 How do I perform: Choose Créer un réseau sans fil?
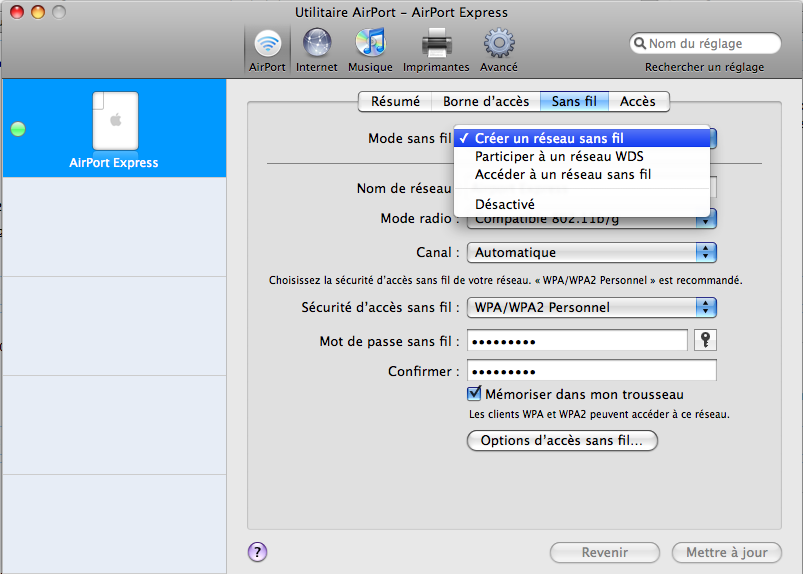(x=582, y=138)
